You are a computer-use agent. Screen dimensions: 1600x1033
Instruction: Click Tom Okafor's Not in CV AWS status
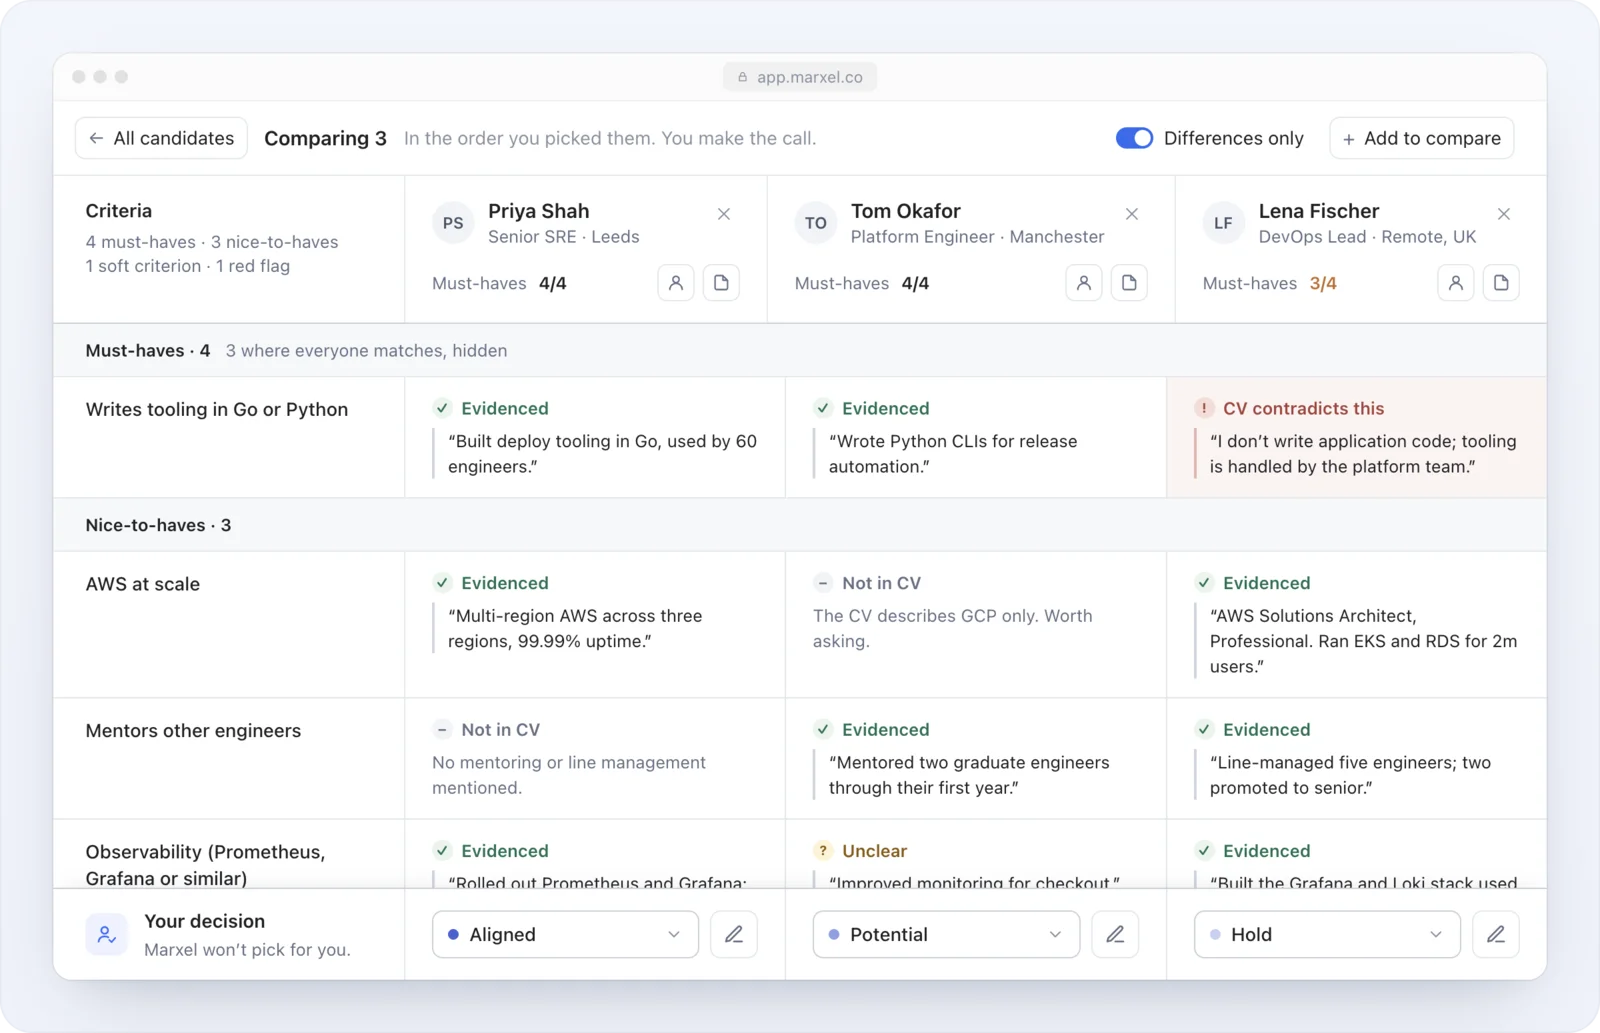click(x=867, y=583)
